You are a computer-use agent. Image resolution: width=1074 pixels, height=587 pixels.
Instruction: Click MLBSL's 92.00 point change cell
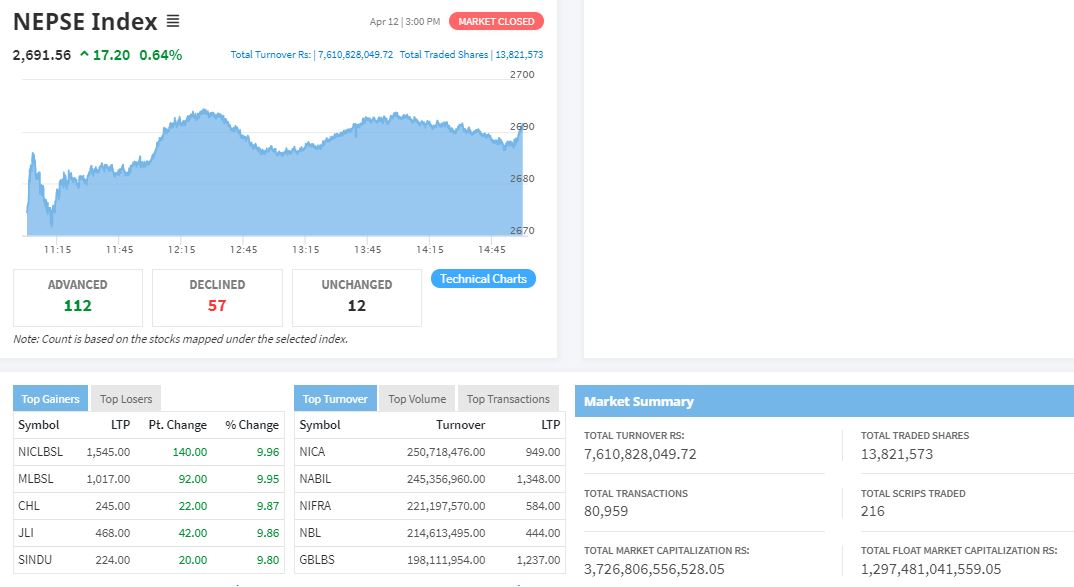pos(192,479)
